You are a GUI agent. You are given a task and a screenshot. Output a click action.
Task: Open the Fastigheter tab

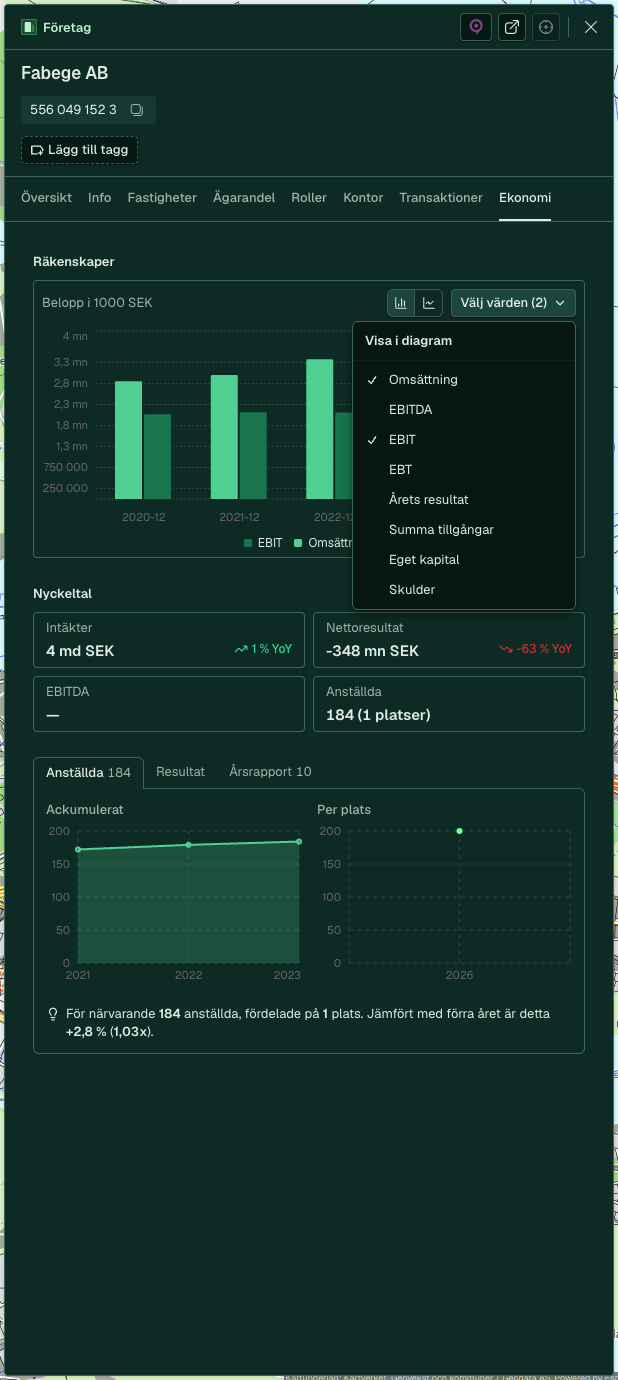162,198
